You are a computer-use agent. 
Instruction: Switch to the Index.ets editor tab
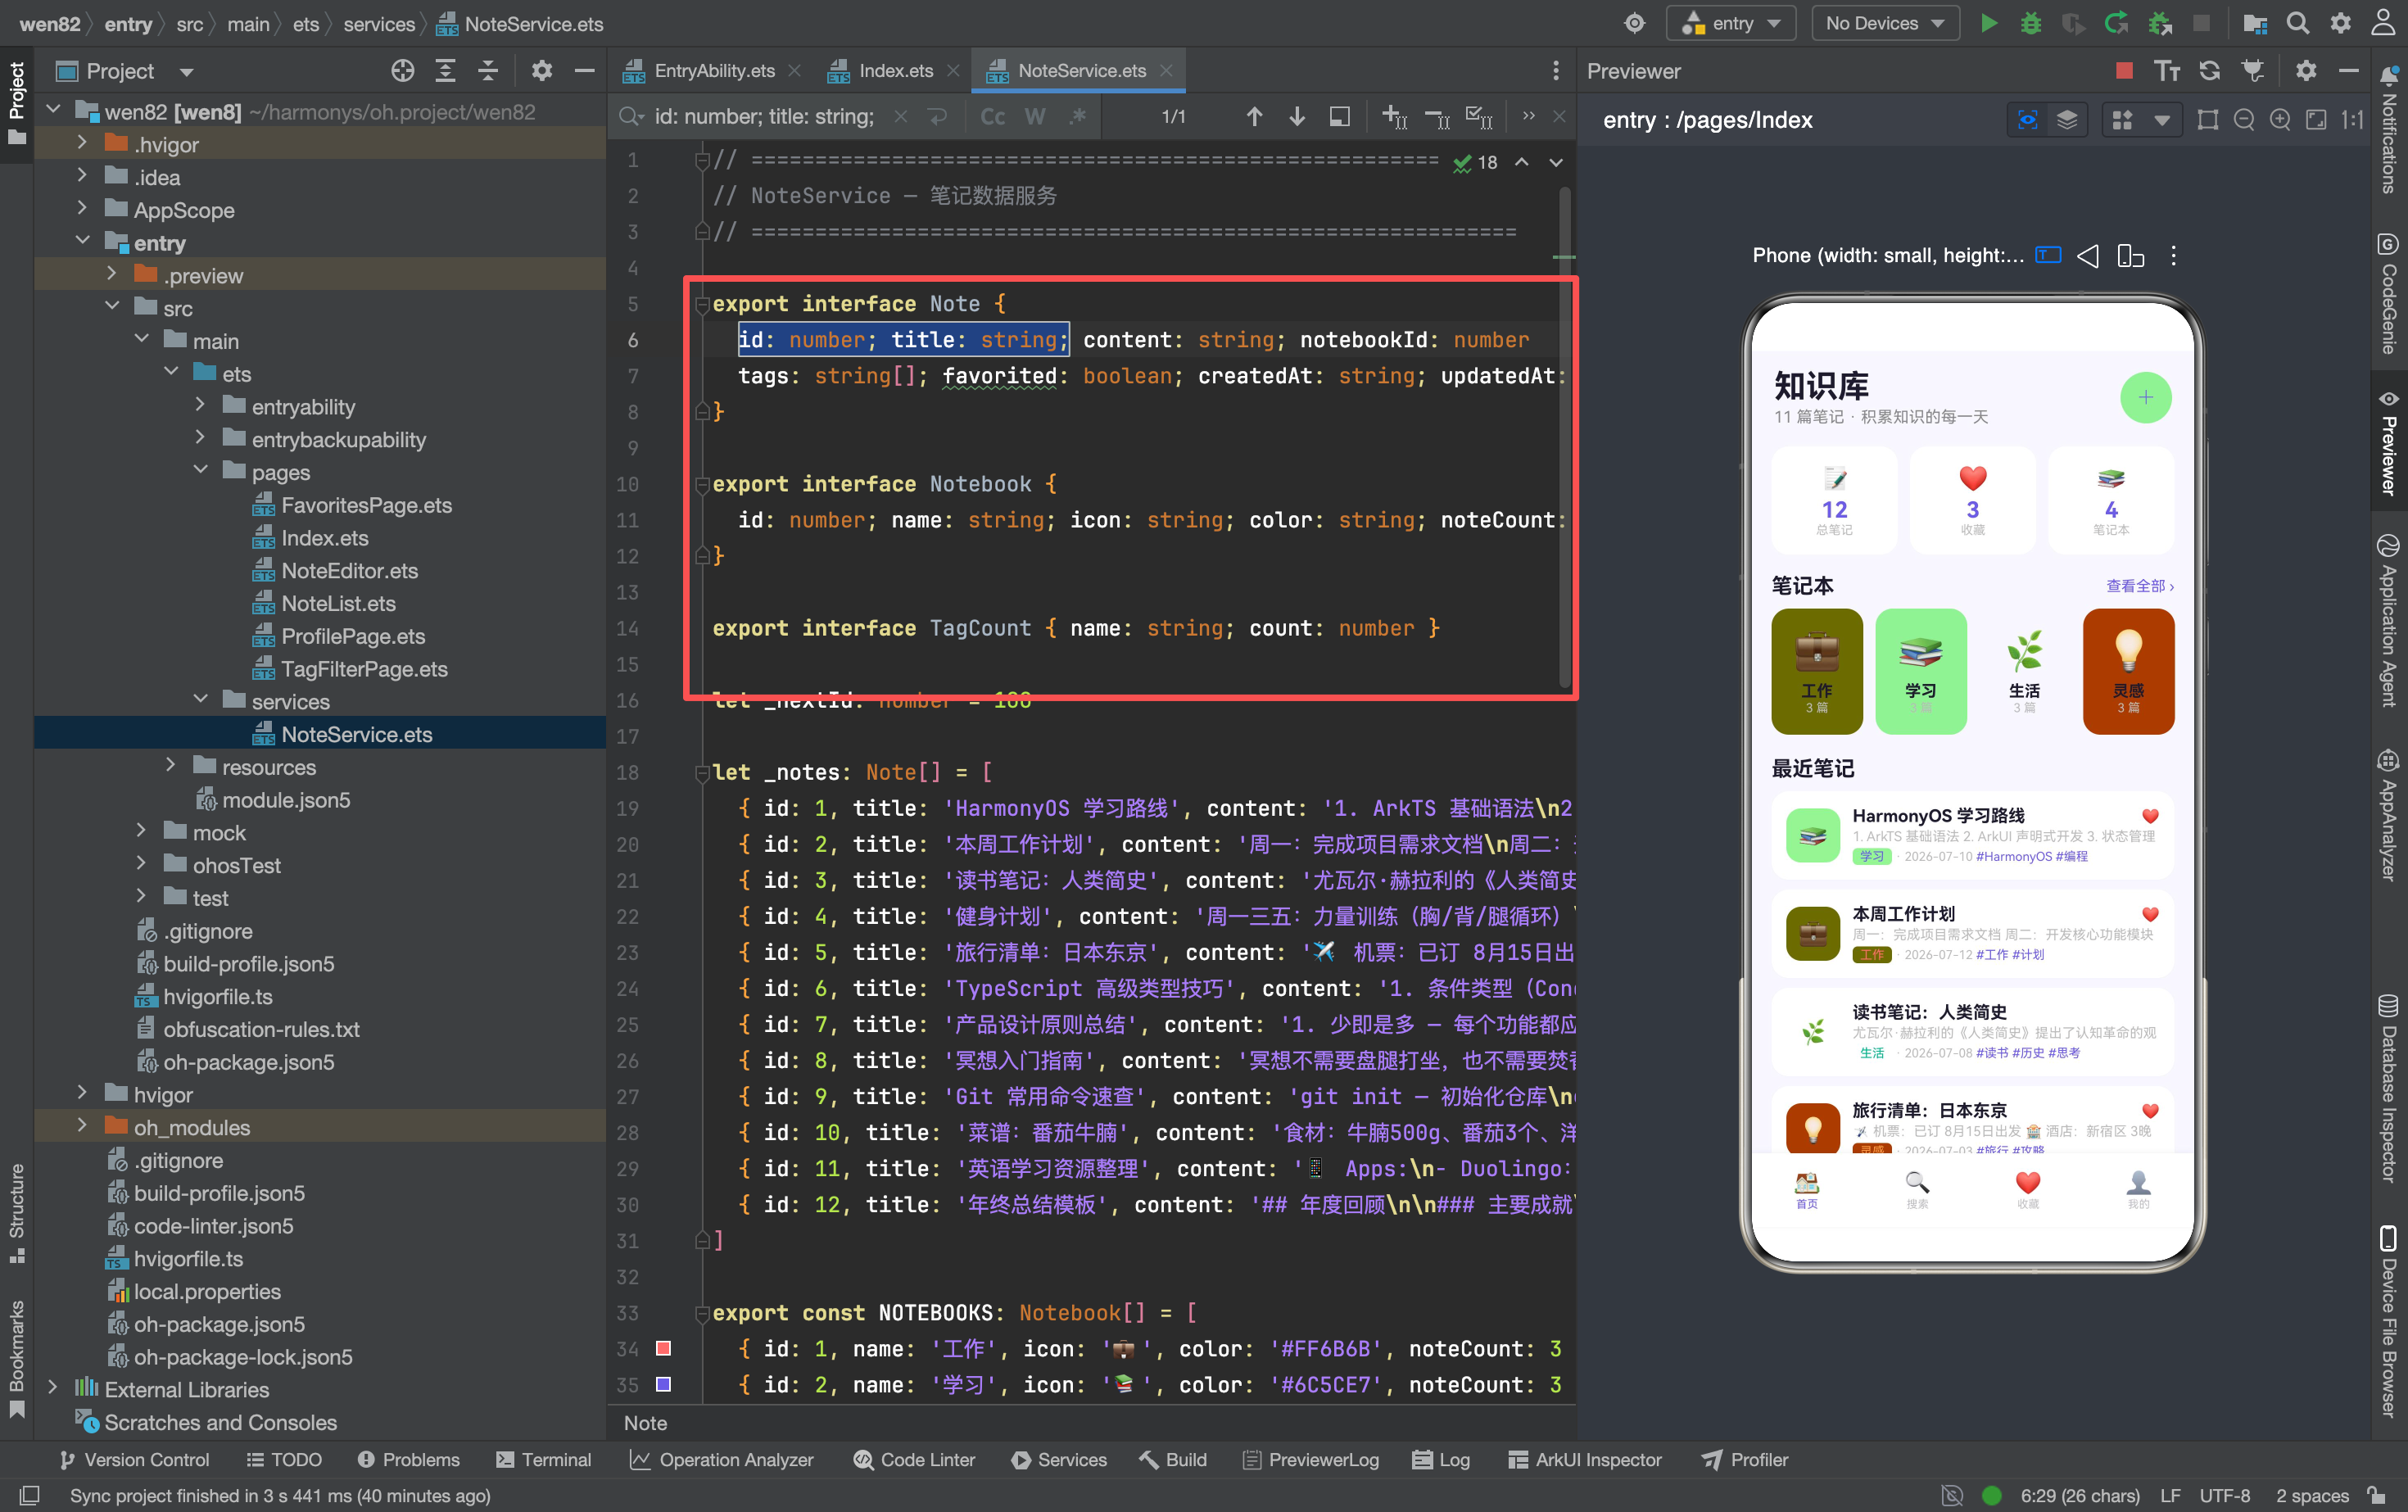click(895, 71)
